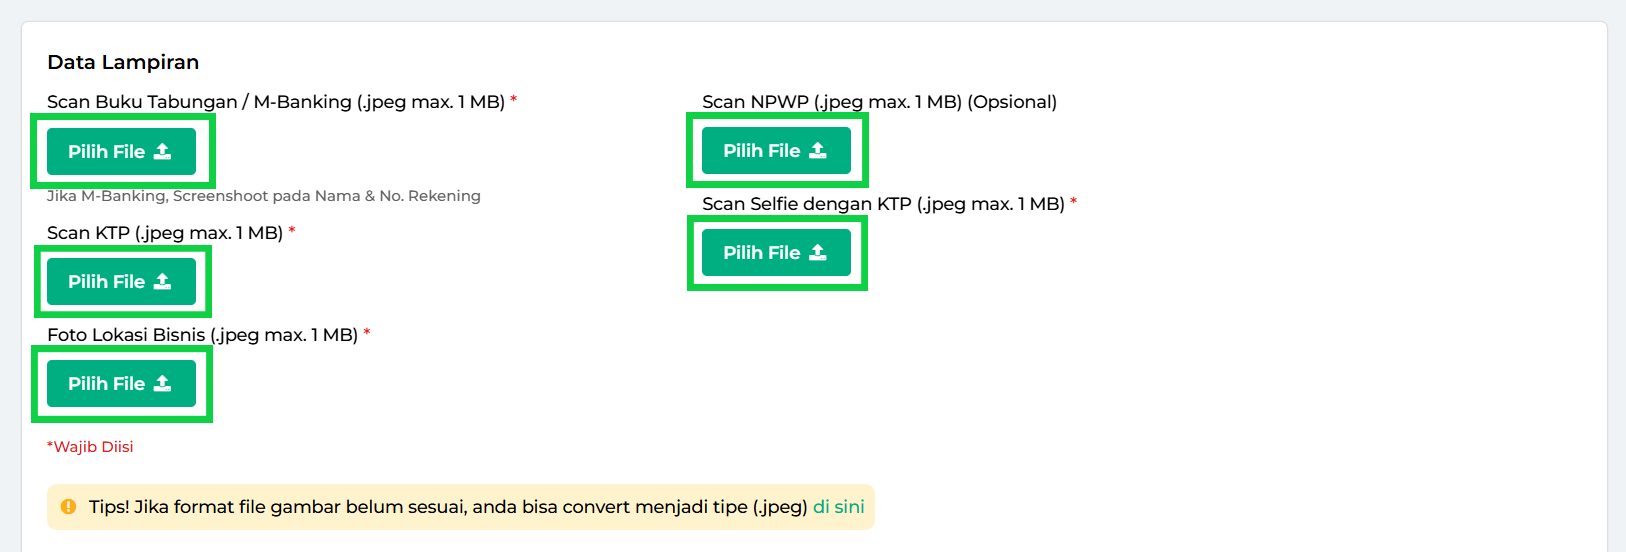Click upload icon under Scan NPWP
This screenshot has height=552, width=1626.
(x=818, y=151)
